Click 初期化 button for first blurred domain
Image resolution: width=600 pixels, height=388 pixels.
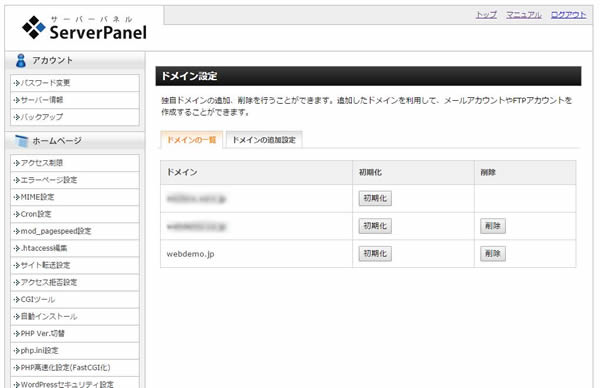coord(375,198)
